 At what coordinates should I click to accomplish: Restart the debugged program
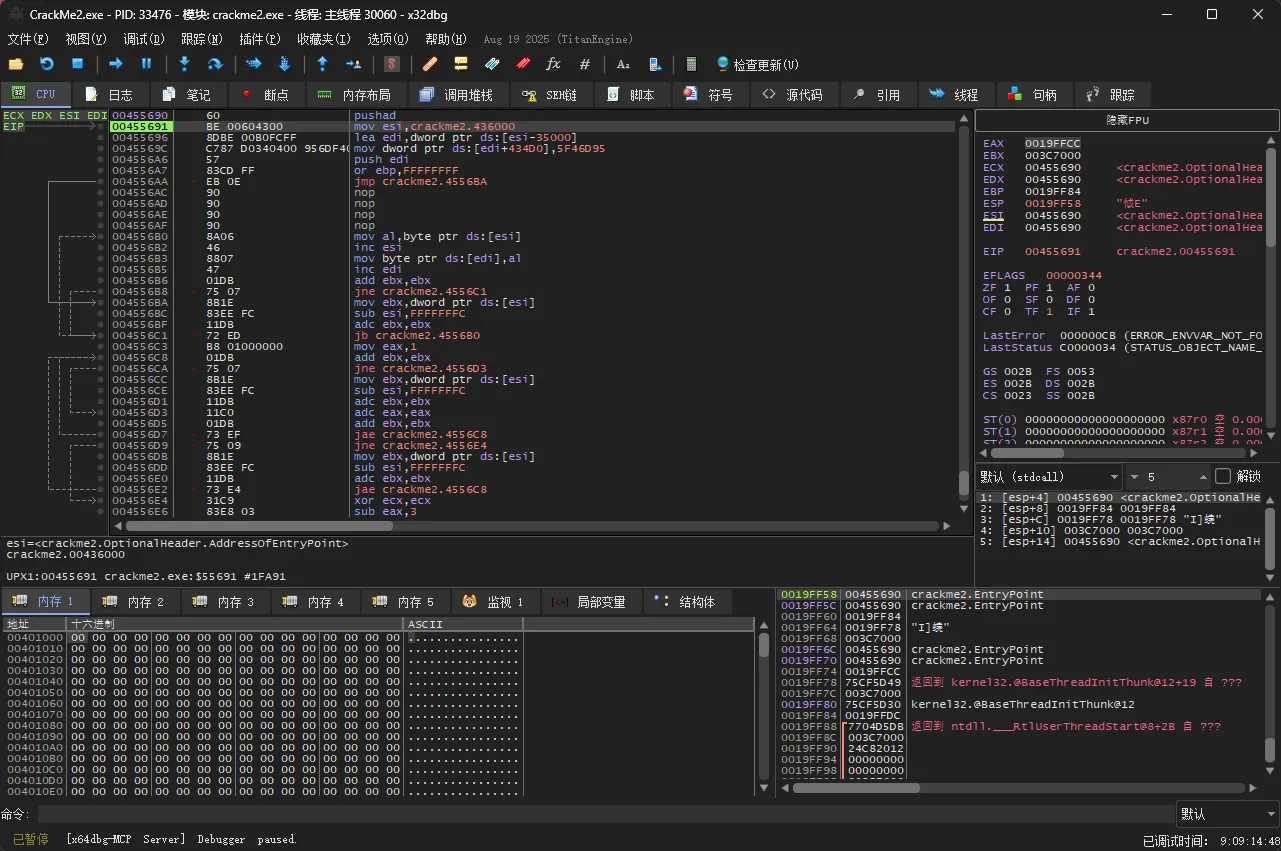[47, 64]
